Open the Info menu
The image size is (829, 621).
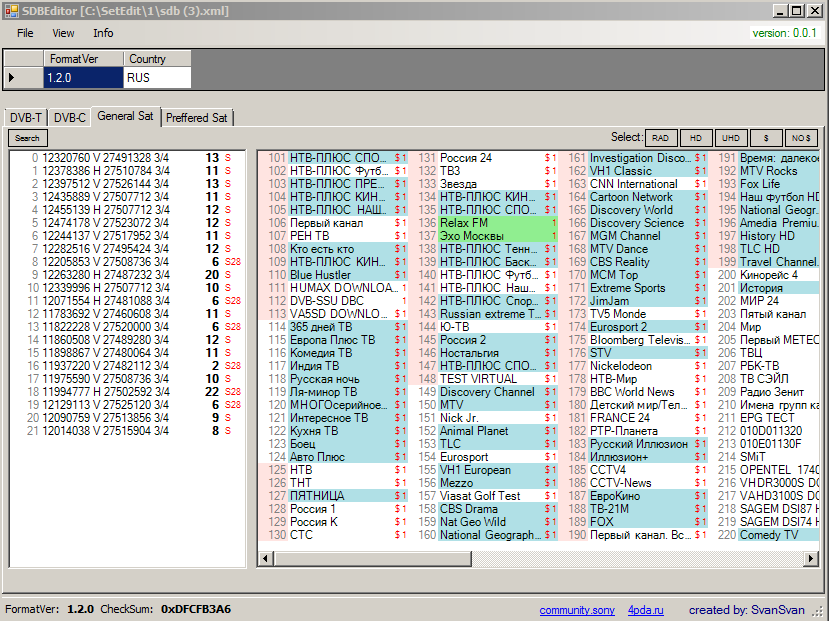tap(103, 33)
